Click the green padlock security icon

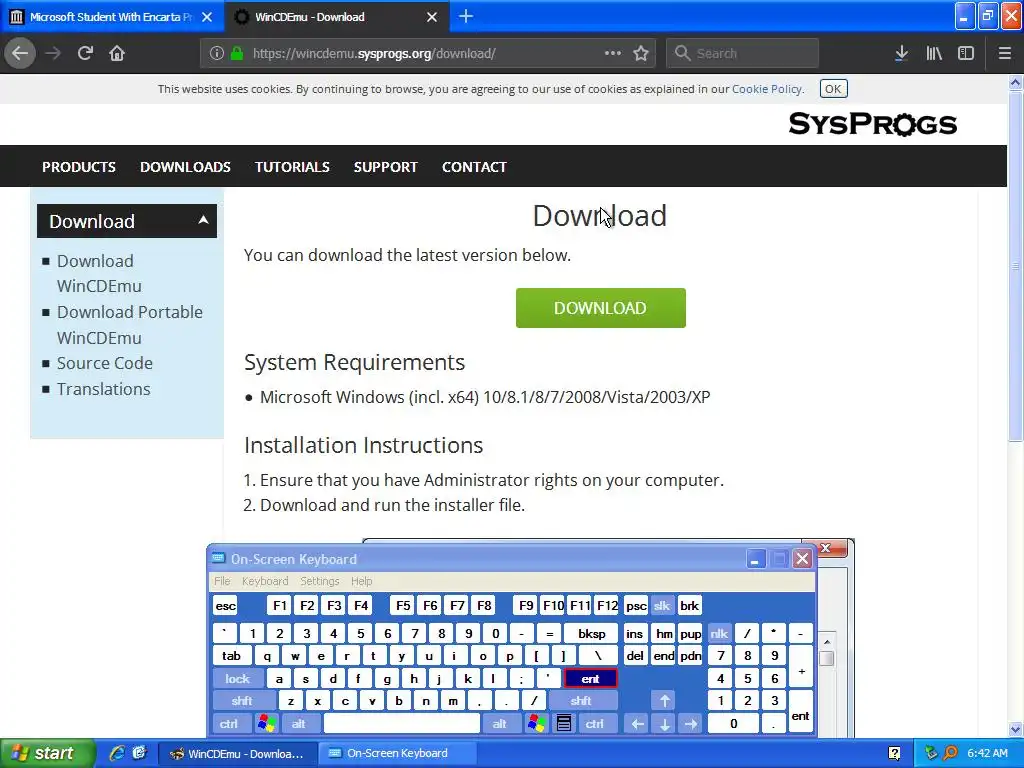pyautogui.click(x=236, y=54)
